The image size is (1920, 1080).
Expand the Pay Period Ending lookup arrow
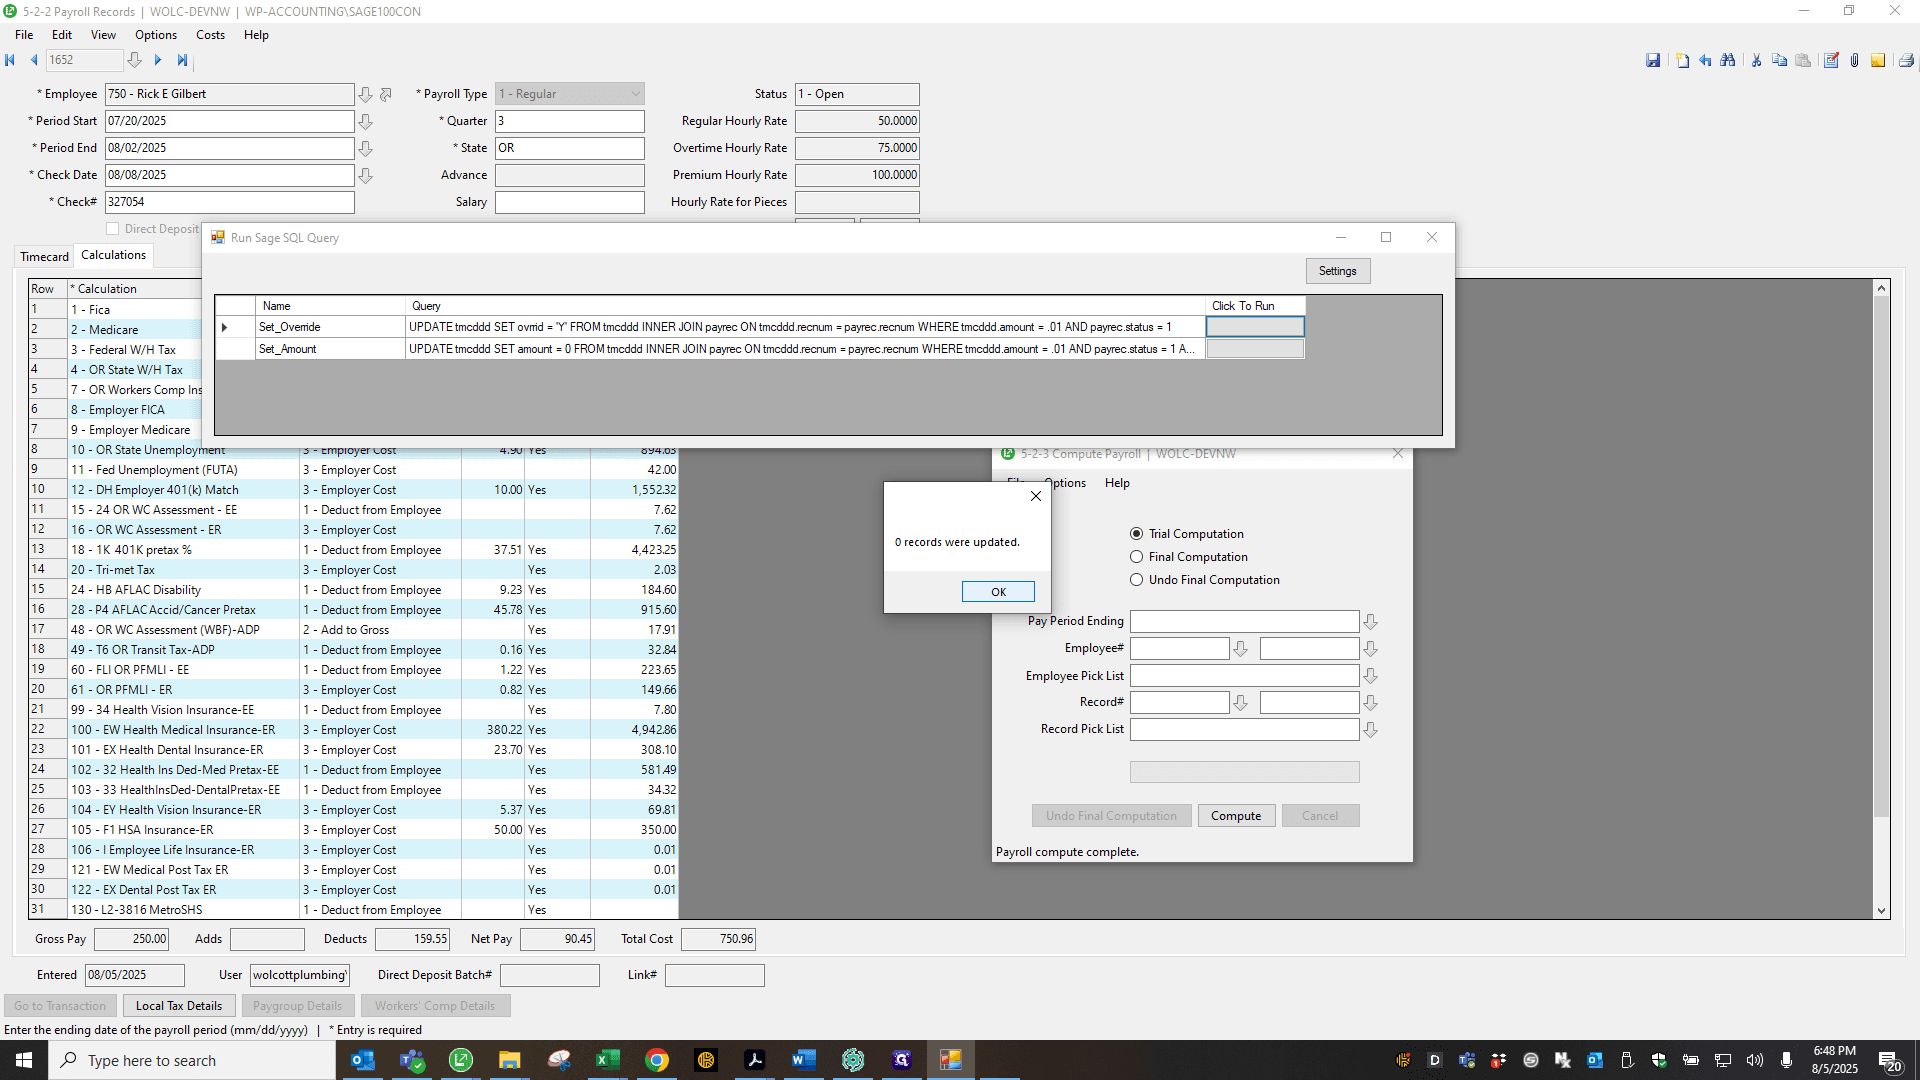tap(1370, 622)
